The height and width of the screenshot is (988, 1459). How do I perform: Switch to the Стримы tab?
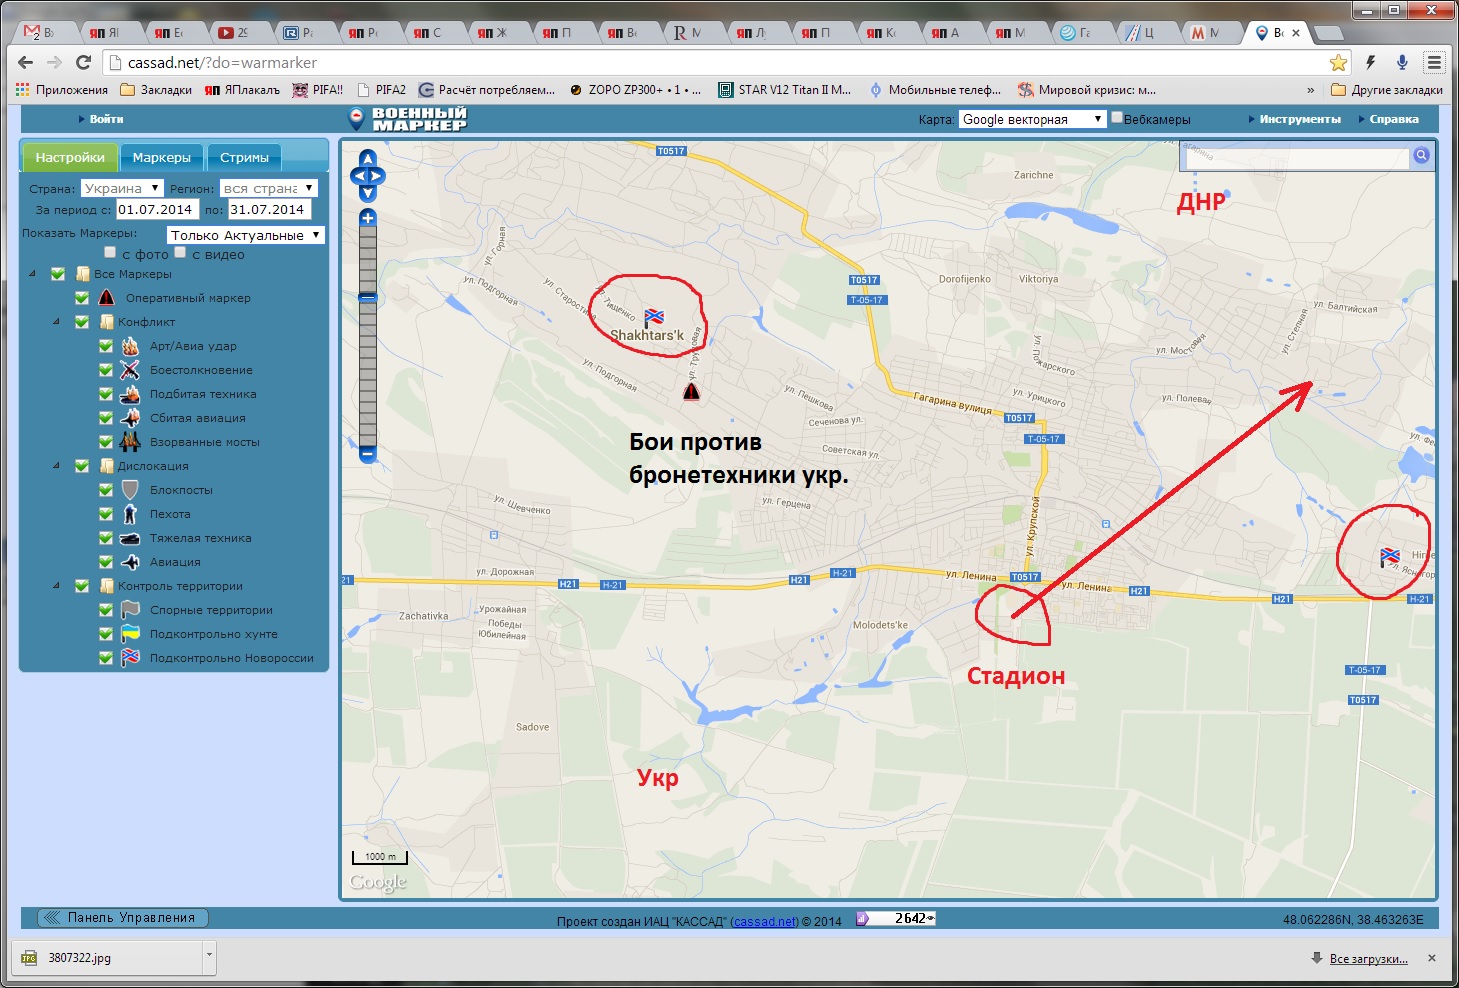pos(244,158)
